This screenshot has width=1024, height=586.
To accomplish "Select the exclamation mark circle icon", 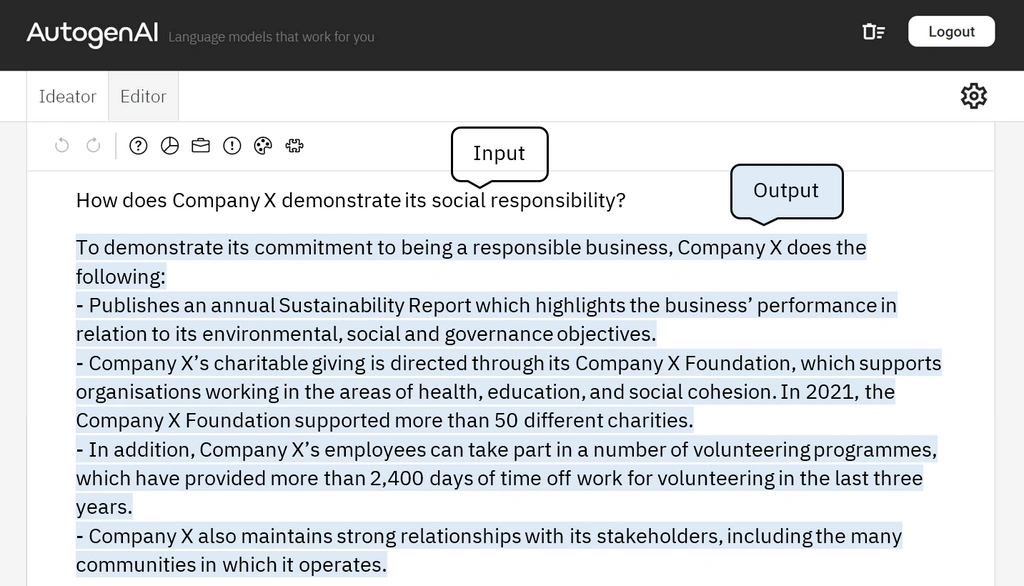I will 232,146.
